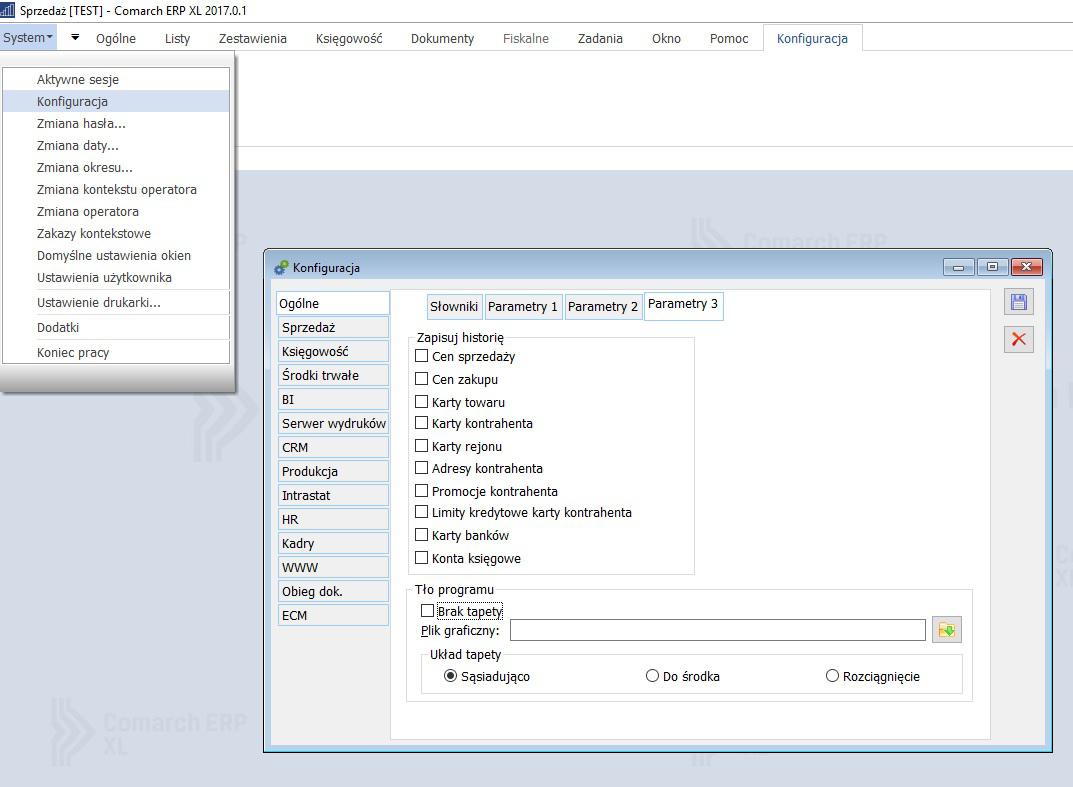This screenshot has height=787, width=1073.
Task: Click the Comarch app icon in title bar
Action: 8,10
